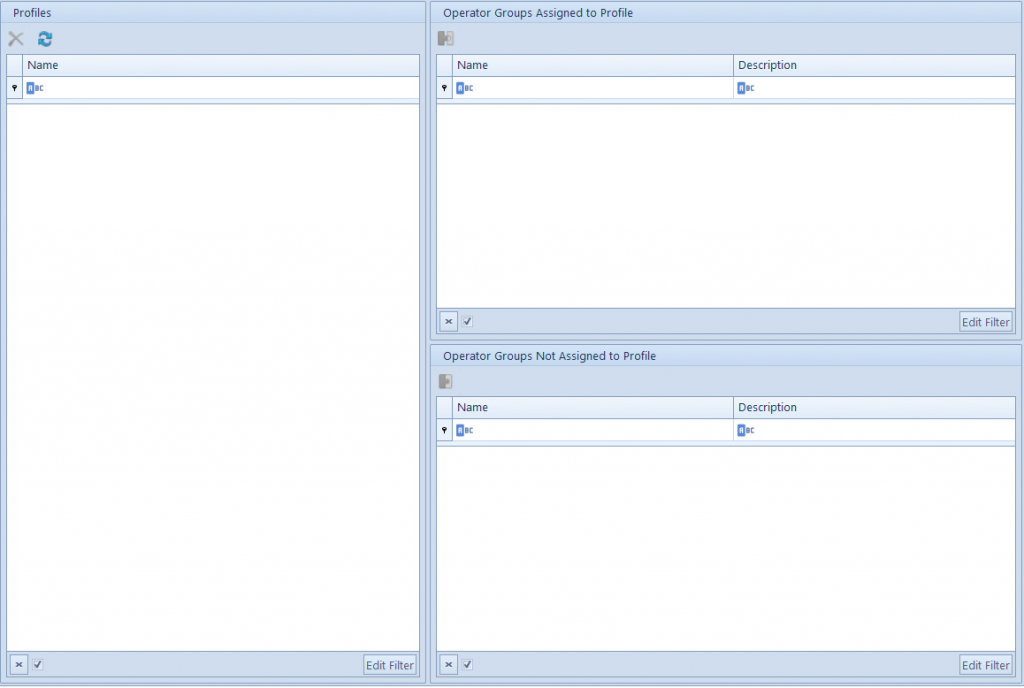The height and width of the screenshot is (688, 1024).
Task: Click the filter key icon in Operator Groups Not Assigned
Action: click(x=444, y=430)
